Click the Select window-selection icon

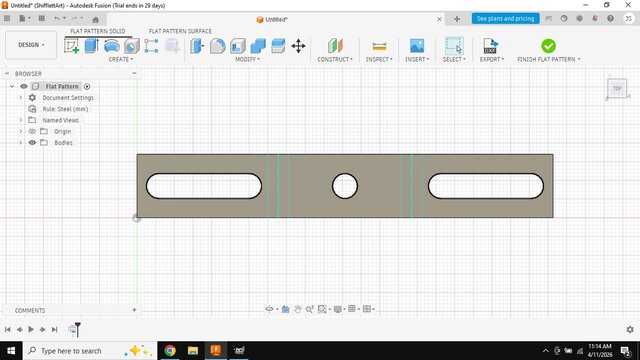(x=454, y=46)
